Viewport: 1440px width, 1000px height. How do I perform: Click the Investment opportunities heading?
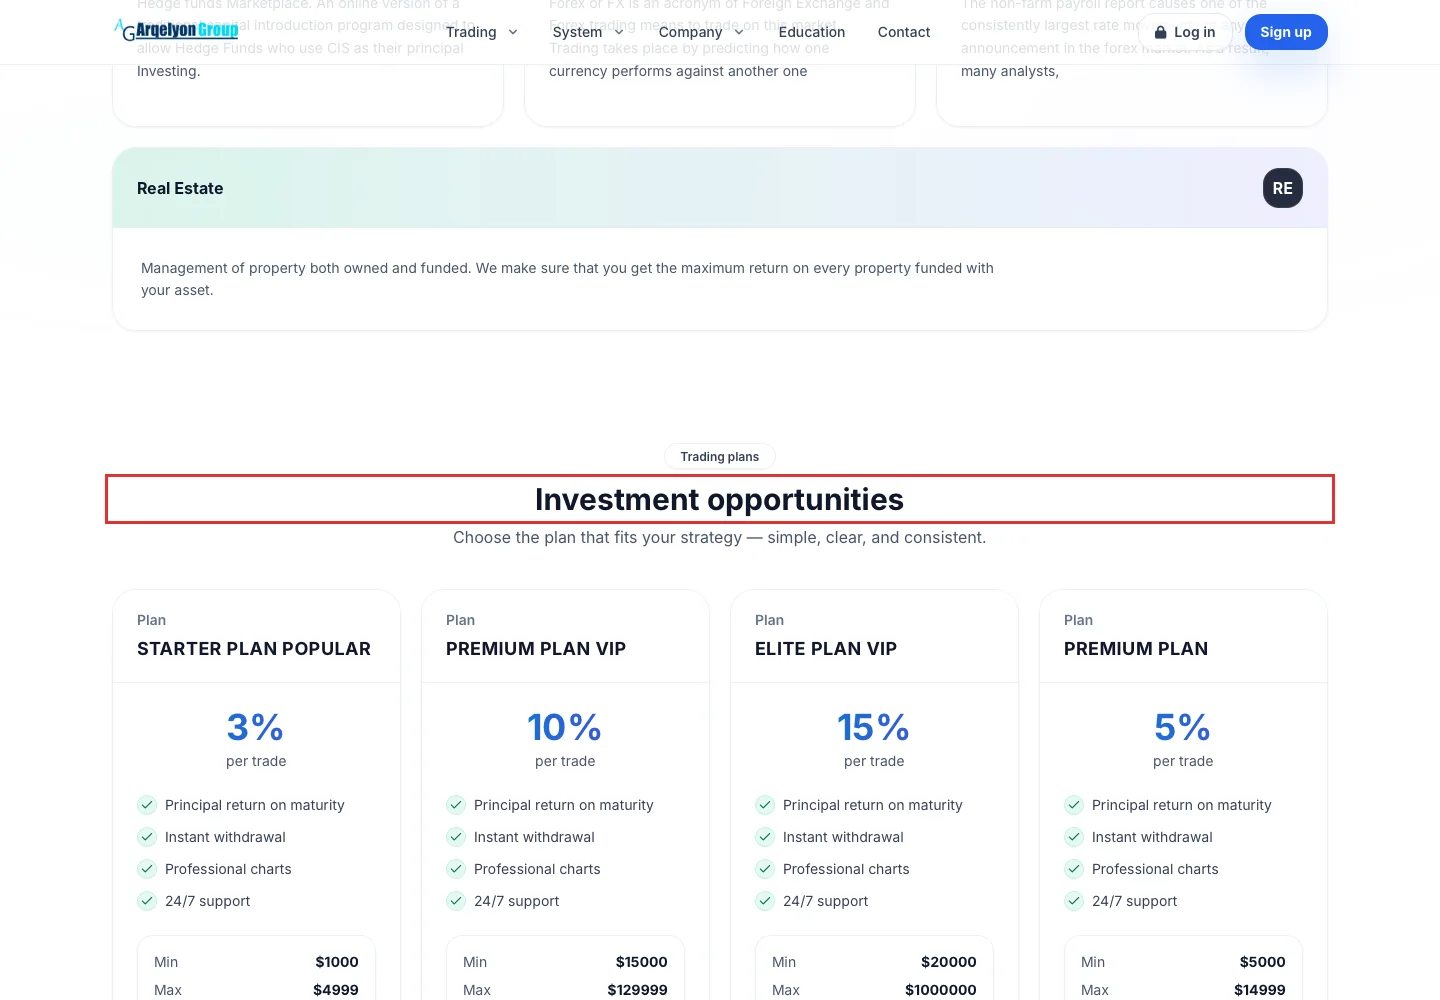[x=720, y=499]
